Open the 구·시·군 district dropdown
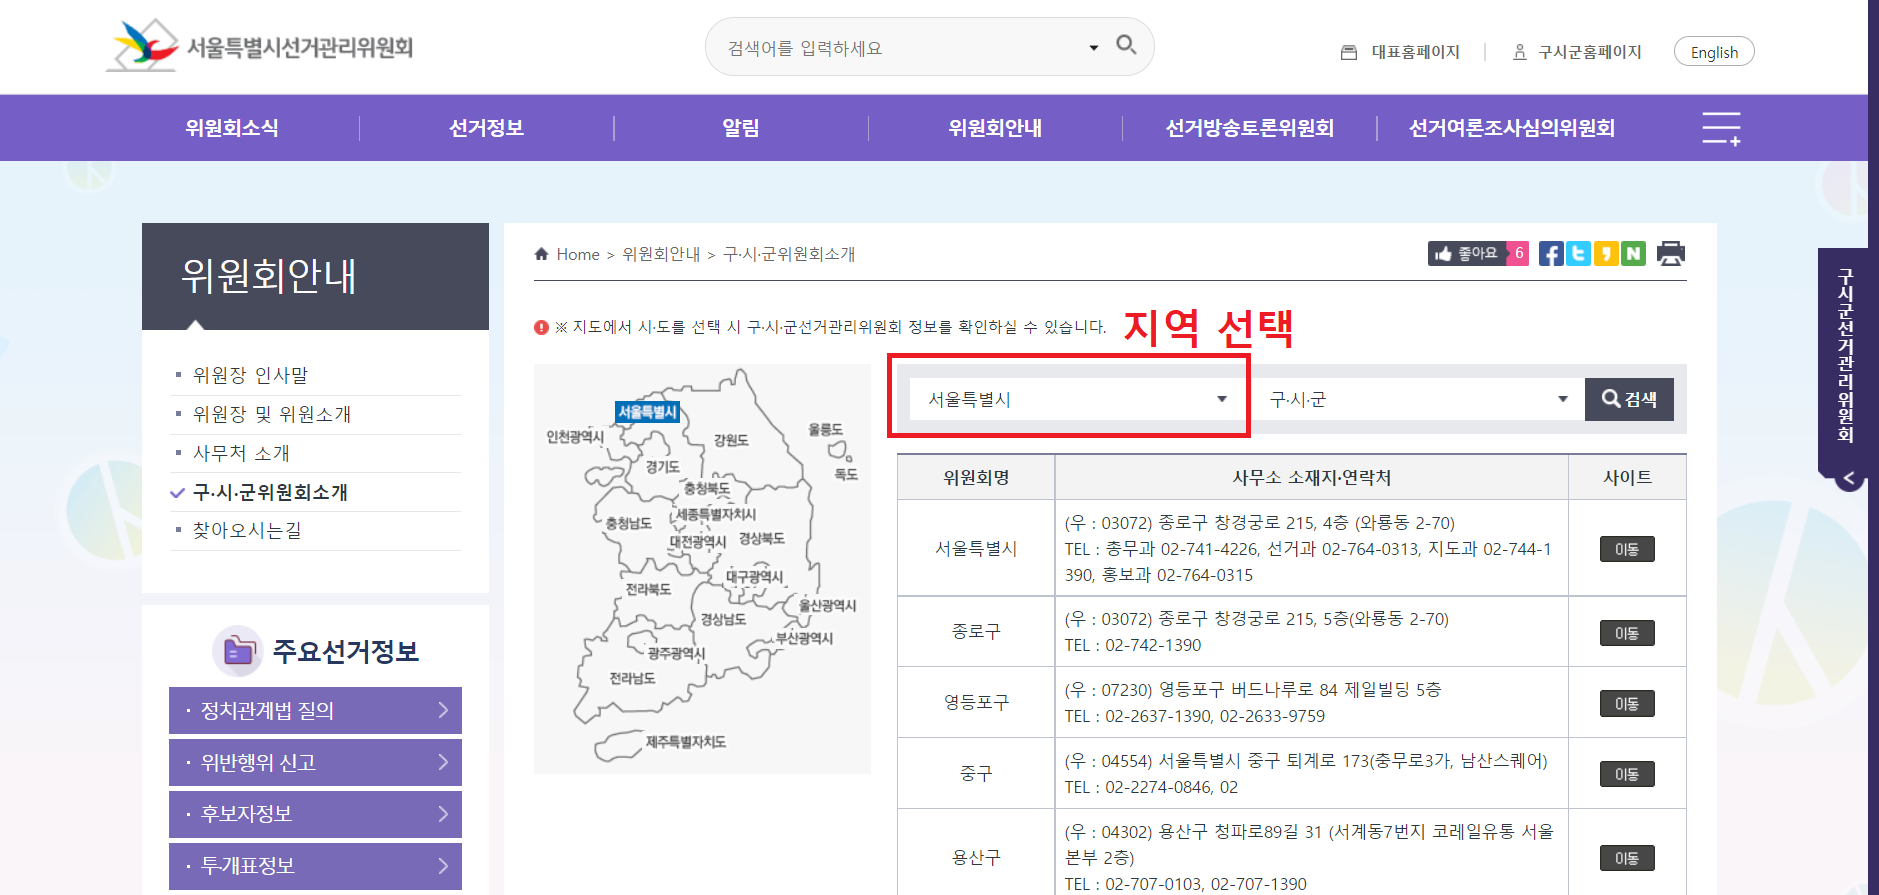This screenshot has height=895, width=1879. point(1418,399)
